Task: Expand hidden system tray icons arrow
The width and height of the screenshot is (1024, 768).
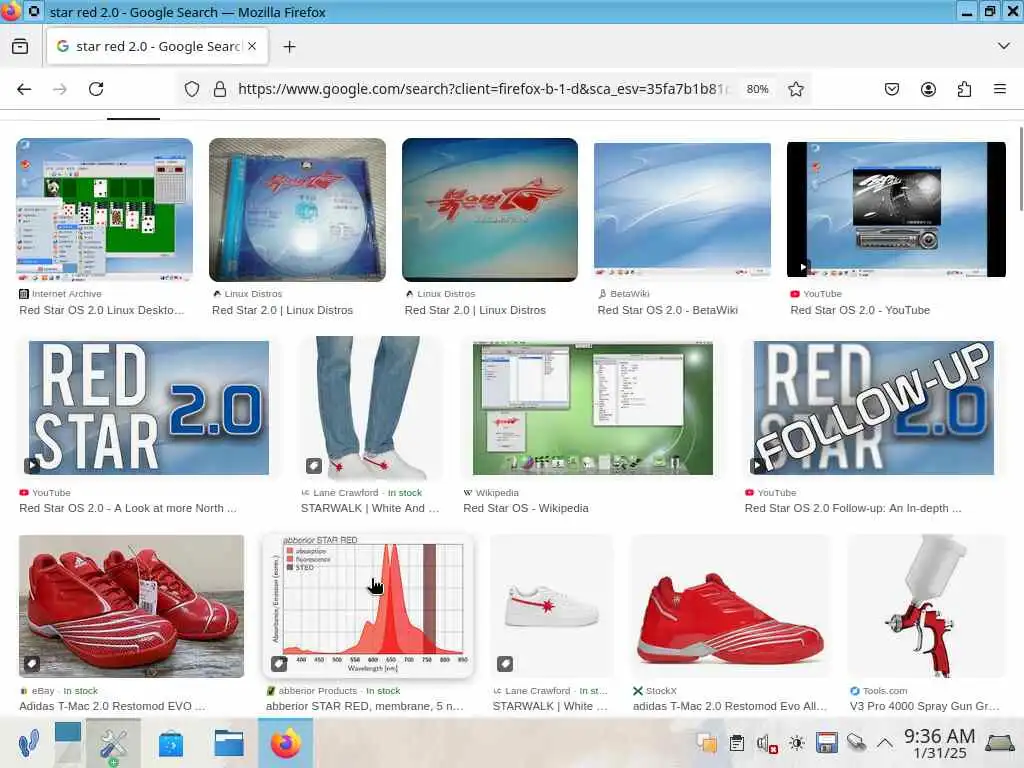Action: pyautogui.click(x=885, y=743)
